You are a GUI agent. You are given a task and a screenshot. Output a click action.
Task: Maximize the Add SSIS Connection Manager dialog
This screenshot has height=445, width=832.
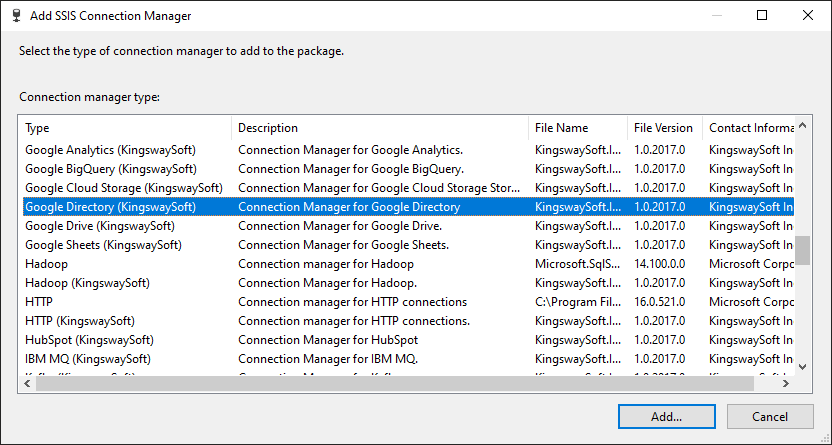(762, 15)
